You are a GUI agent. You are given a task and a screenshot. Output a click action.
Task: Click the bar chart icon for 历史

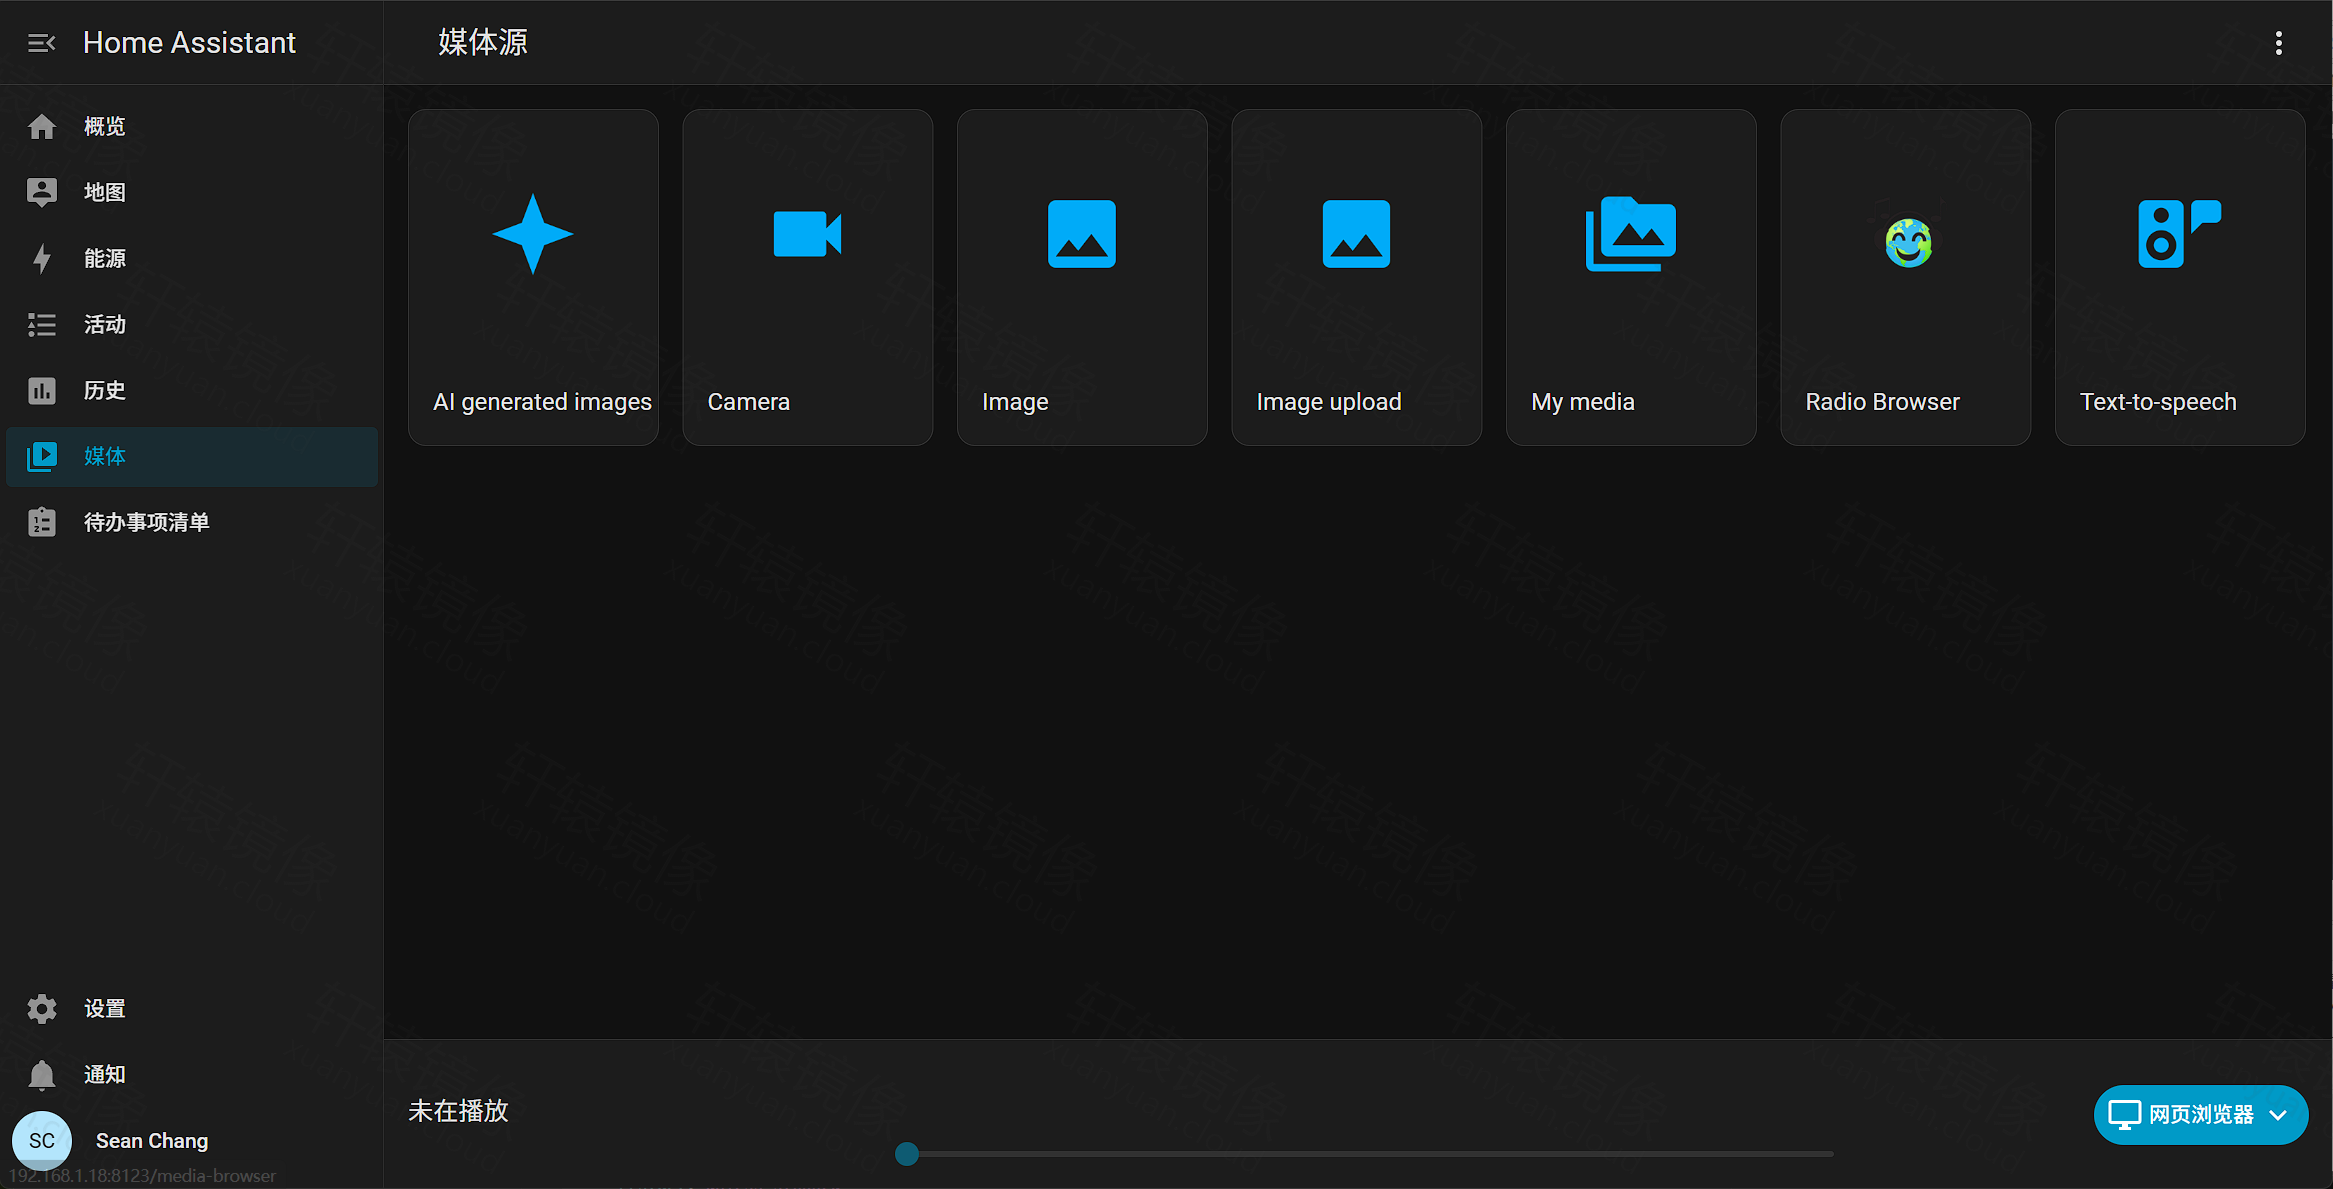tap(42, 390)
